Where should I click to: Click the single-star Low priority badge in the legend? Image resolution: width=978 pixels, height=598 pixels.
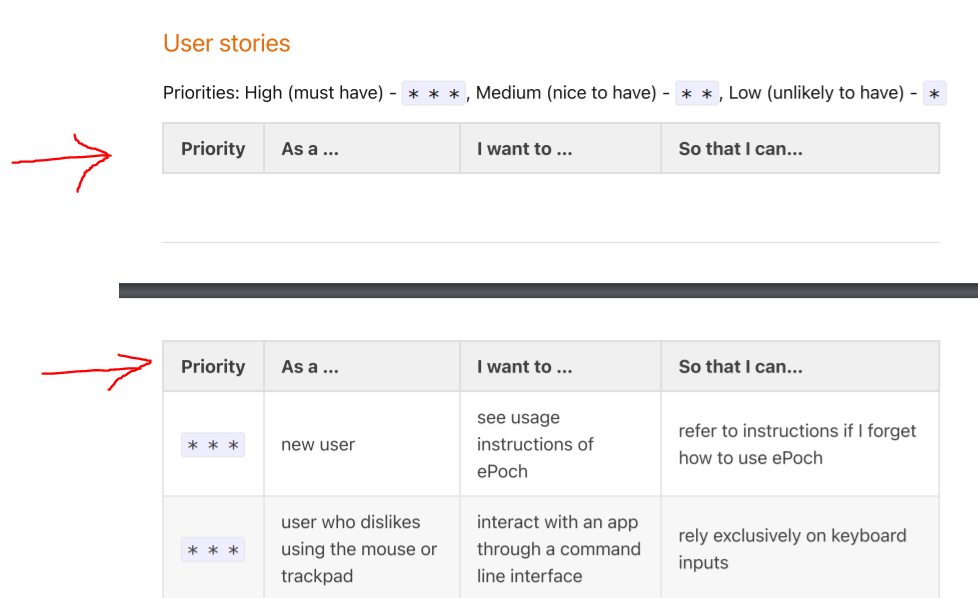click(934, 94)
